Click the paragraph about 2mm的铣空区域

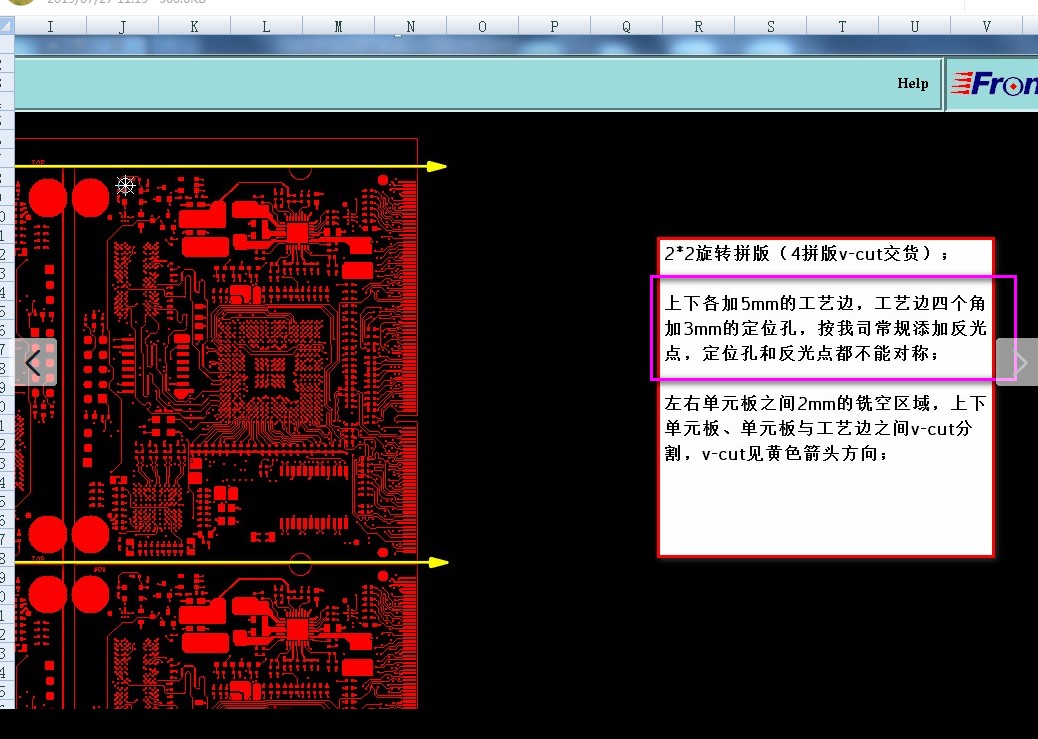tap(826, 428)
